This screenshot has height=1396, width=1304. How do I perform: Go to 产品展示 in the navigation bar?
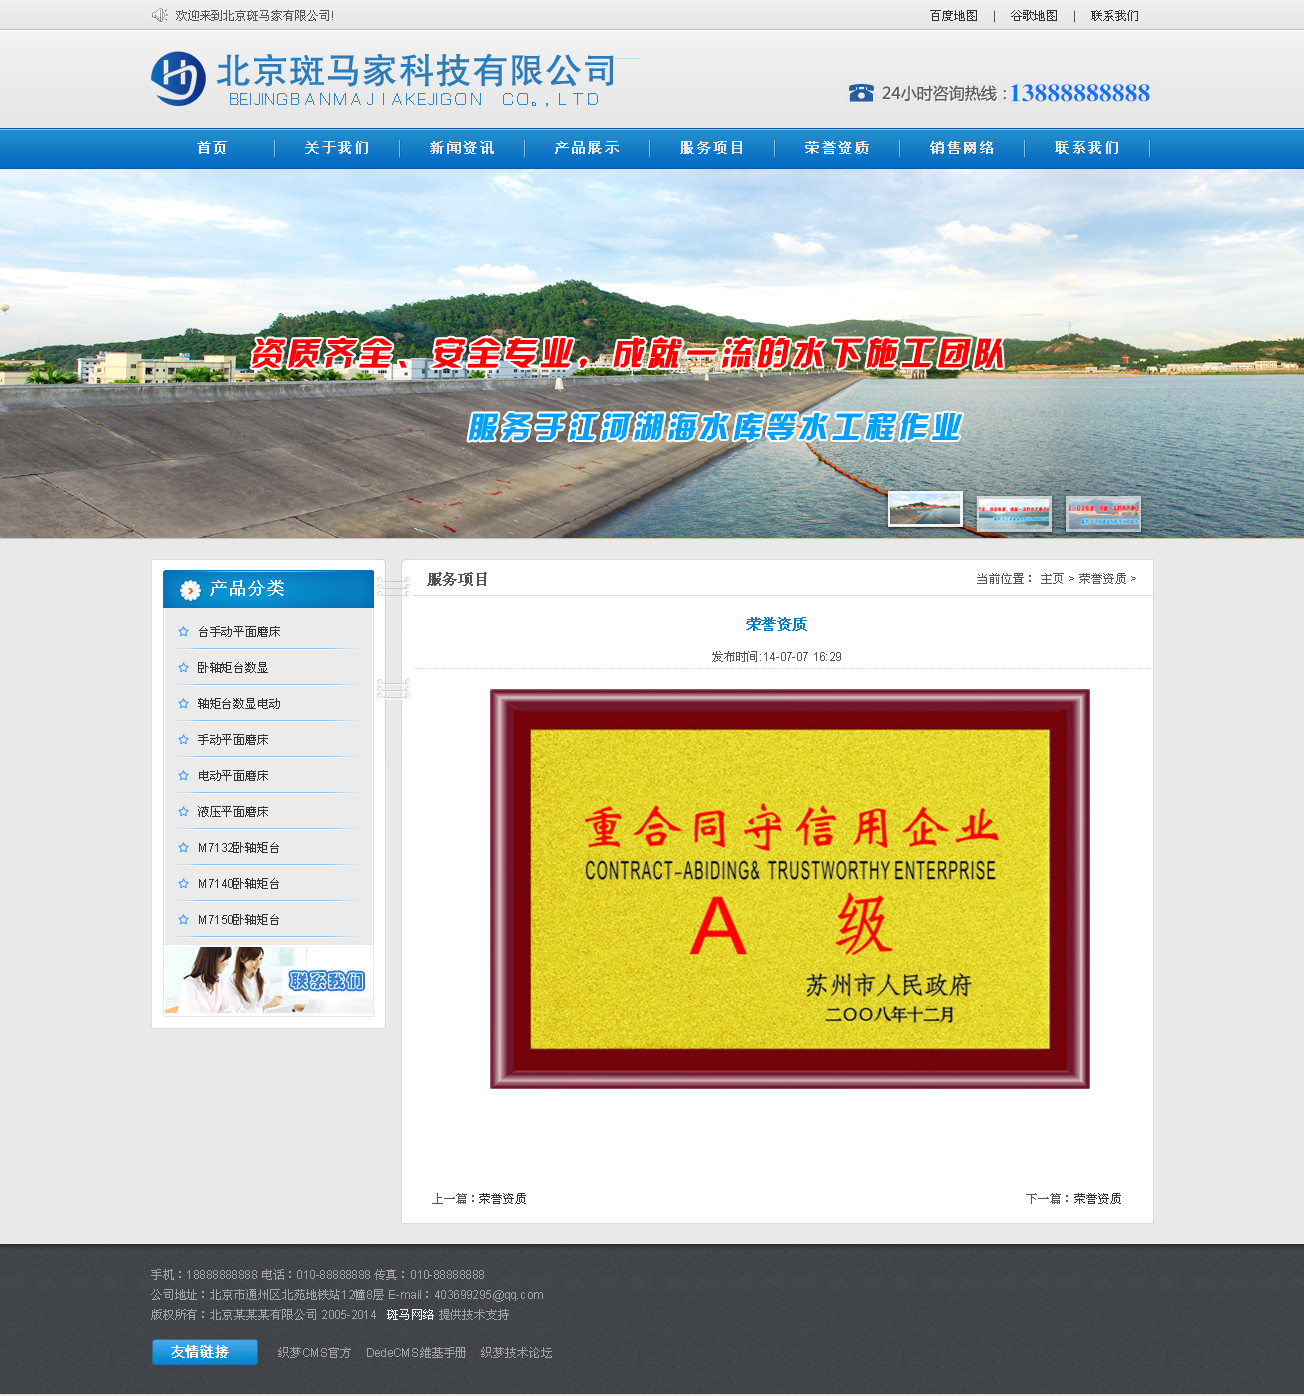[587, 148]
